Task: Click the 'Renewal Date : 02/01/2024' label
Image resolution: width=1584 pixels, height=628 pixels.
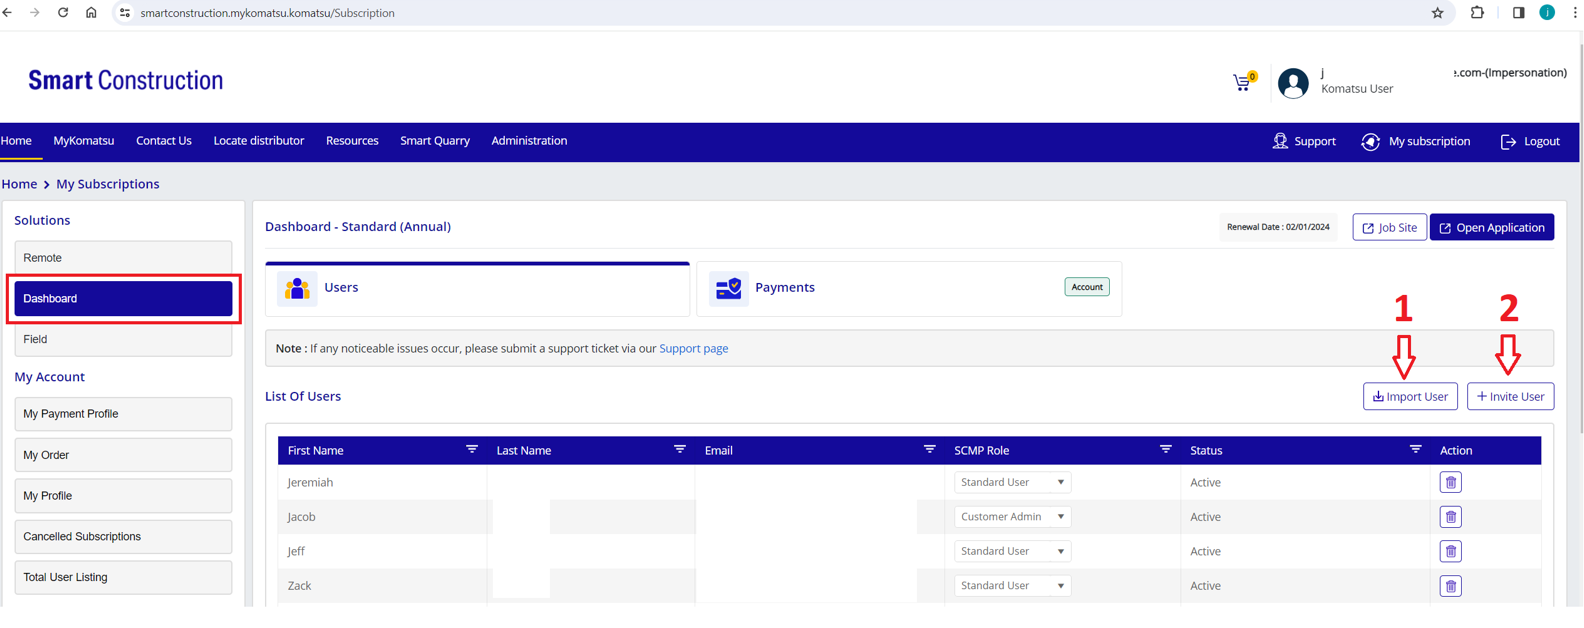Action: 1278,227
